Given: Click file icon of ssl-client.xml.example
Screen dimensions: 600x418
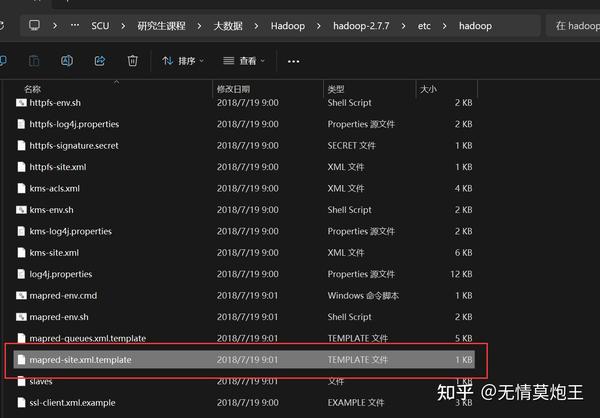Looking at the screenshot, I should point(21,403).
